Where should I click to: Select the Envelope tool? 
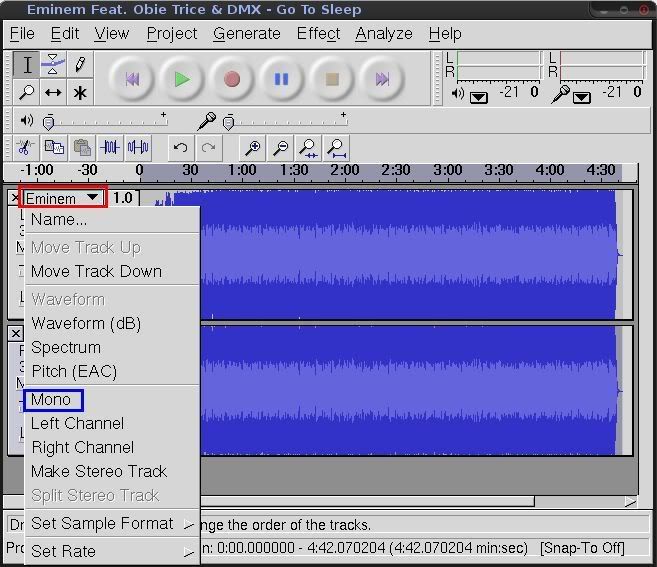point(53,65)
